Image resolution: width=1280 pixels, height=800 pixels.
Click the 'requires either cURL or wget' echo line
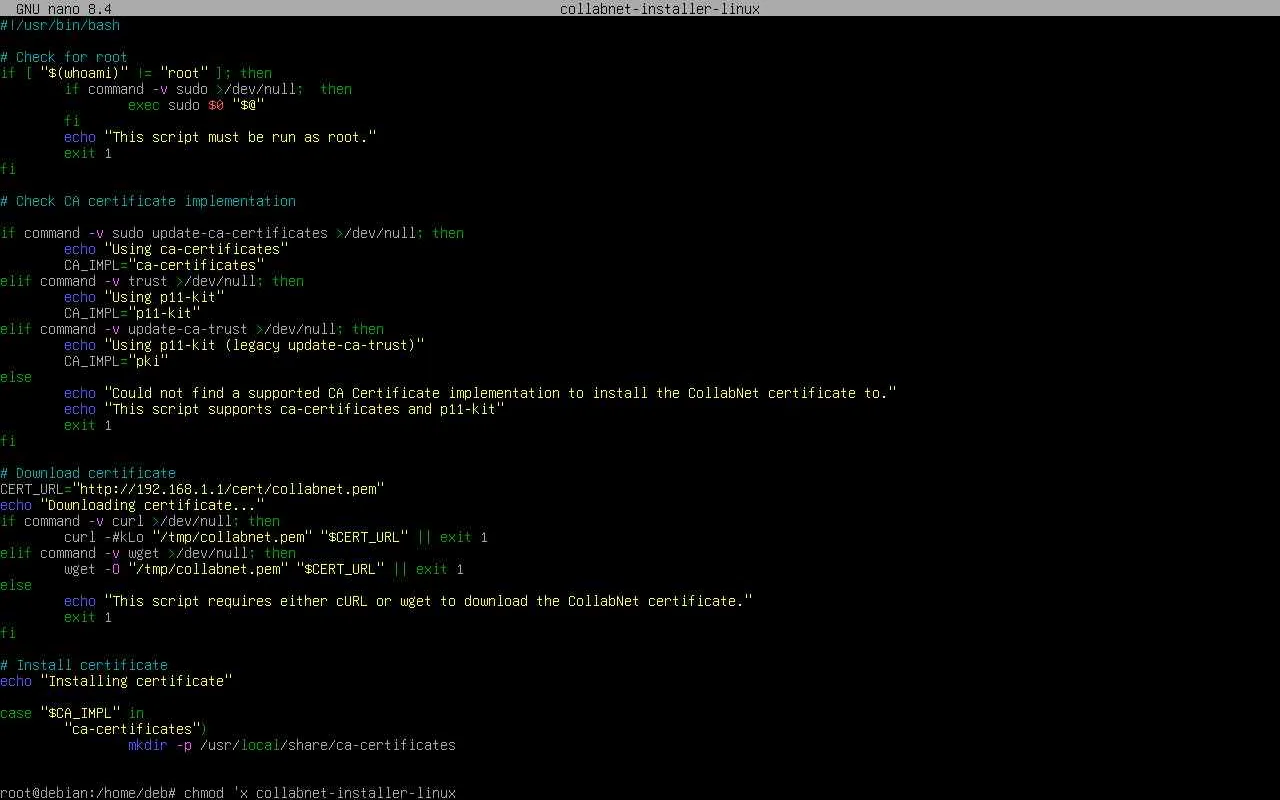[x=408, y=601]
